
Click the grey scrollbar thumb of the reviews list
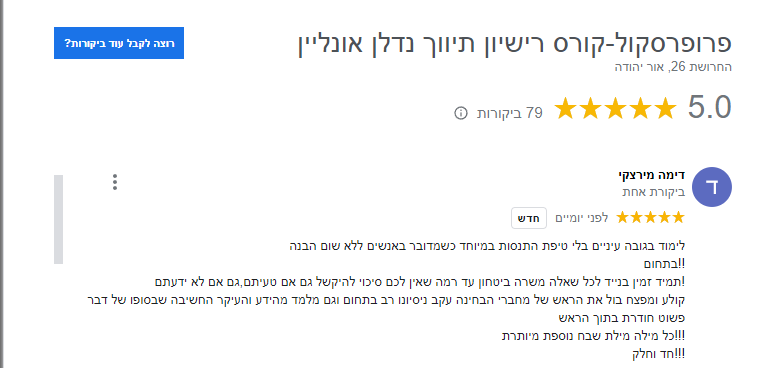(58, 219)
